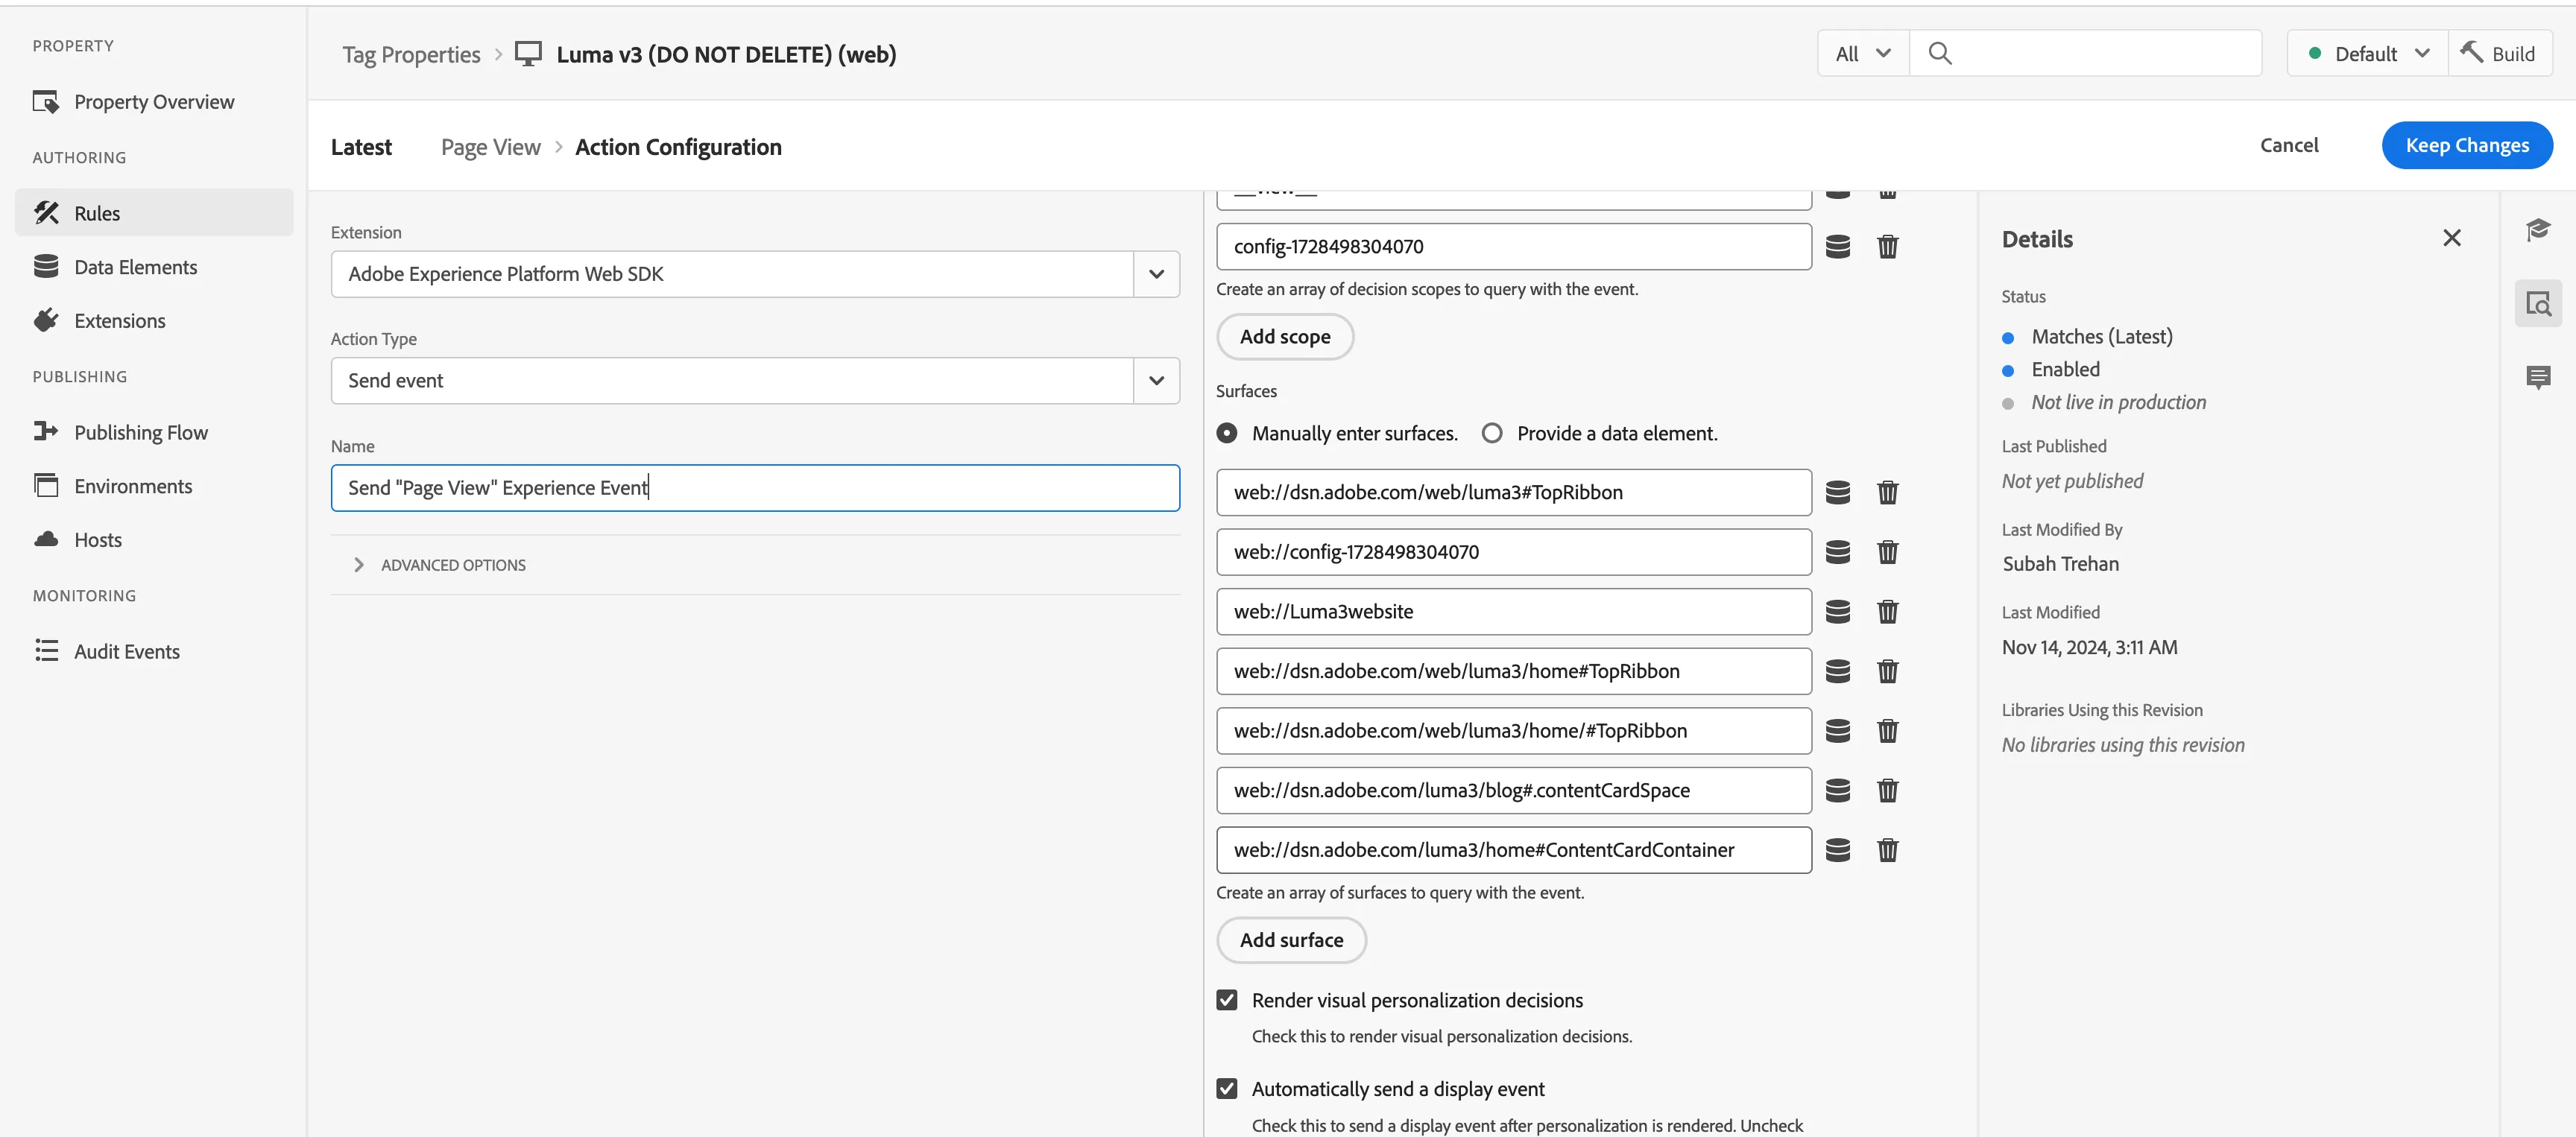Click Cancel button
The image size is (2576, 1137).
tap(2289, 145)
